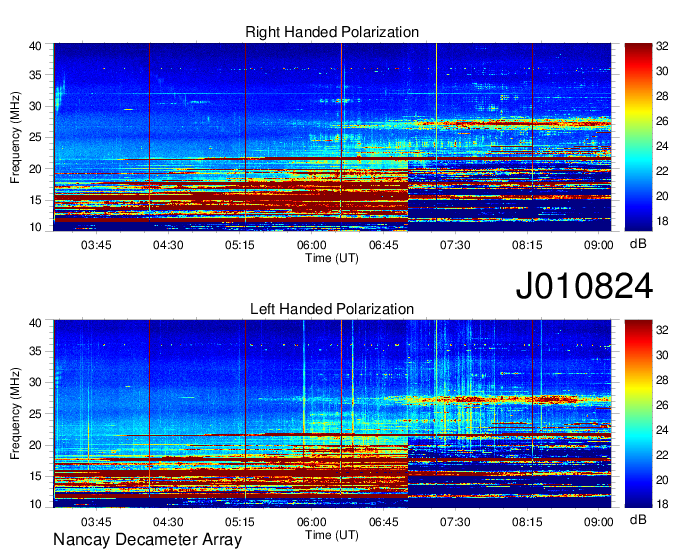Click the Frequency (MHz) axis label of Left Handed plot

pos(15,414)
